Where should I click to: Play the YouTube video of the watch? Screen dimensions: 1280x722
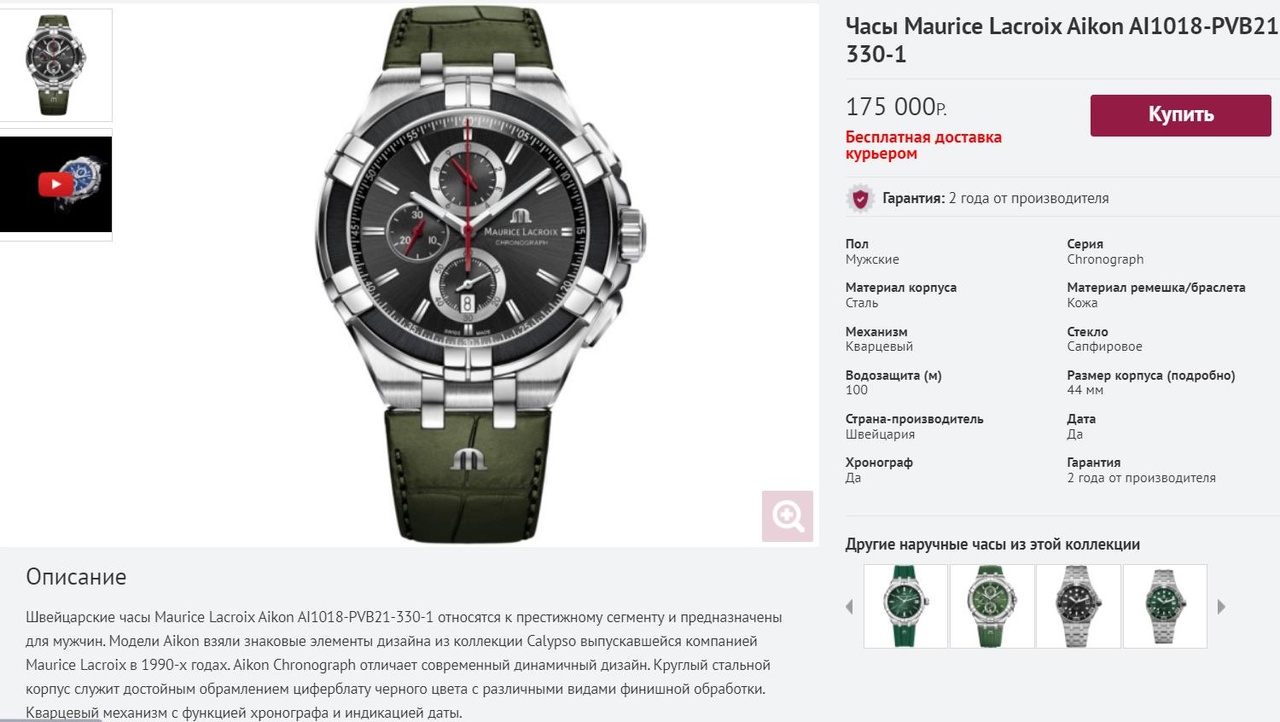pos(56,184)
